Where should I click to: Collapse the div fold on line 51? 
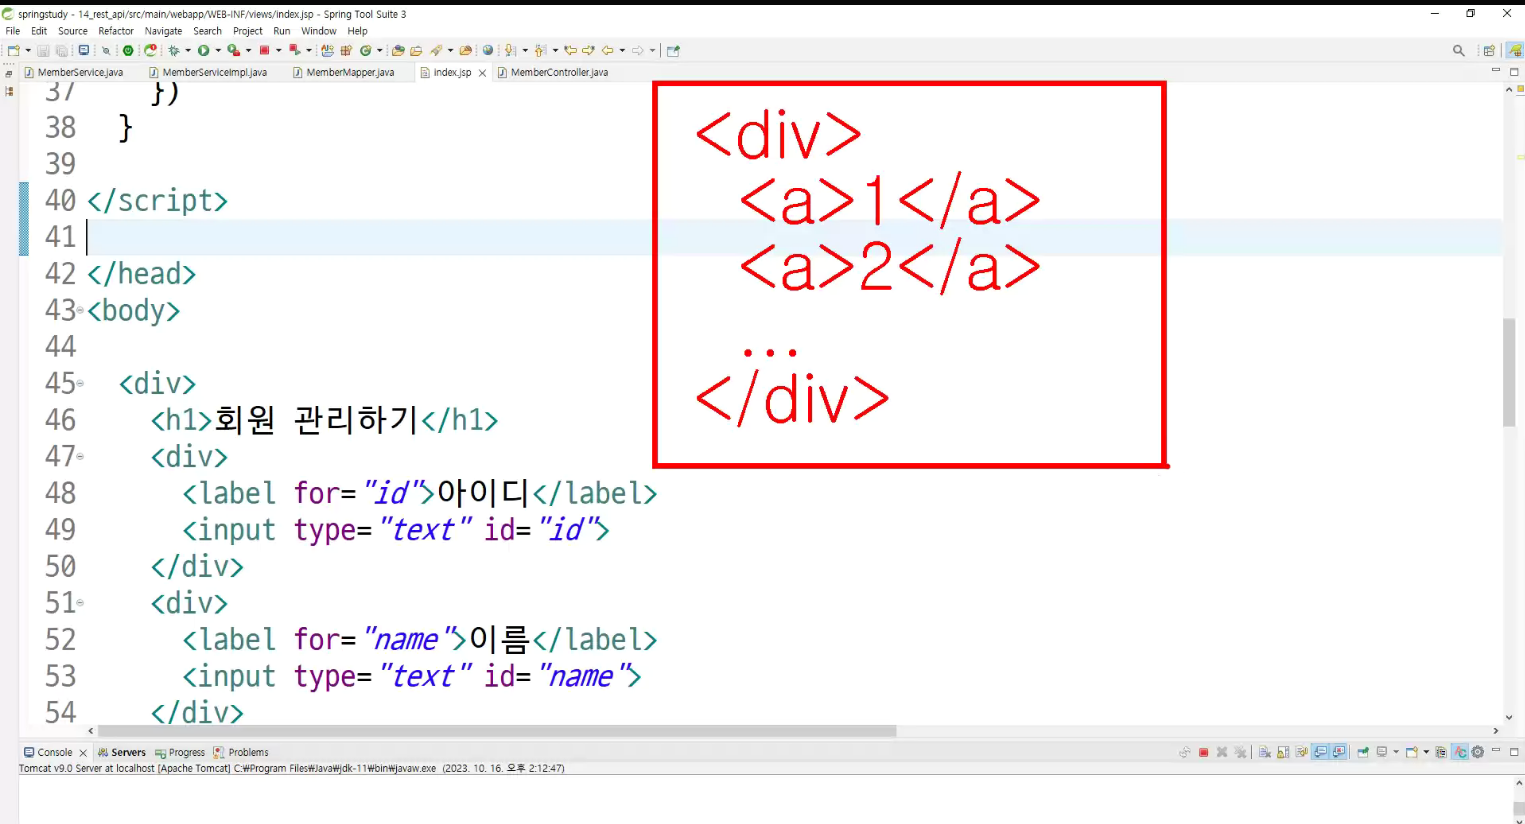coord(80,603)
